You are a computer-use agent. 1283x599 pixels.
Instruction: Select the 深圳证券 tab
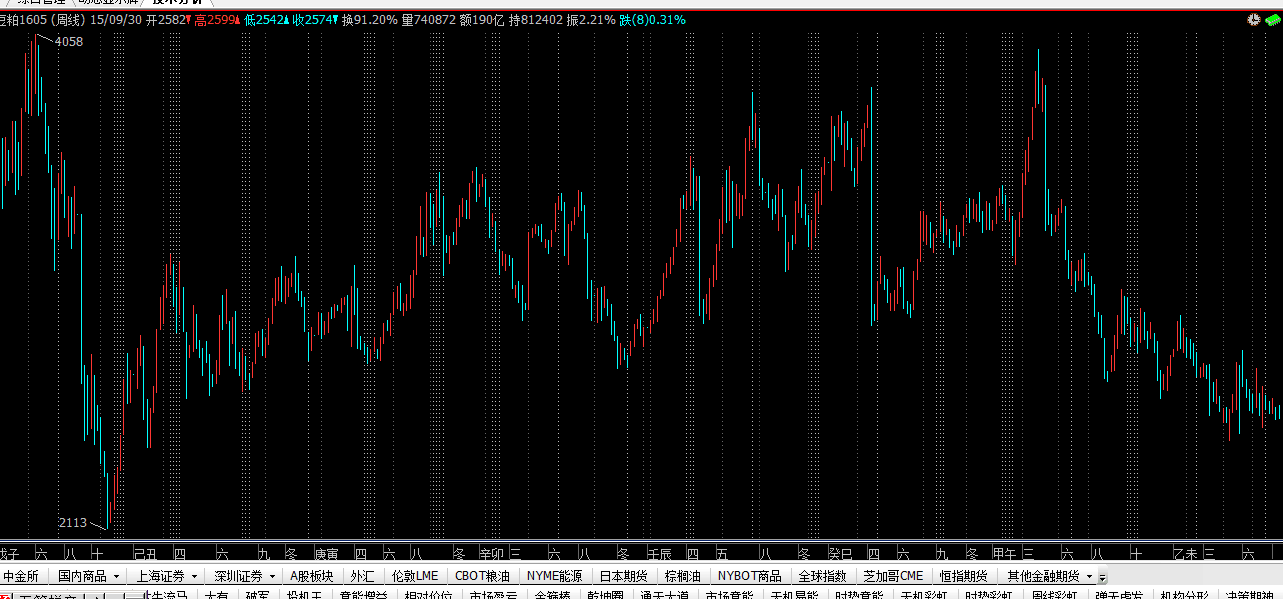238,576
